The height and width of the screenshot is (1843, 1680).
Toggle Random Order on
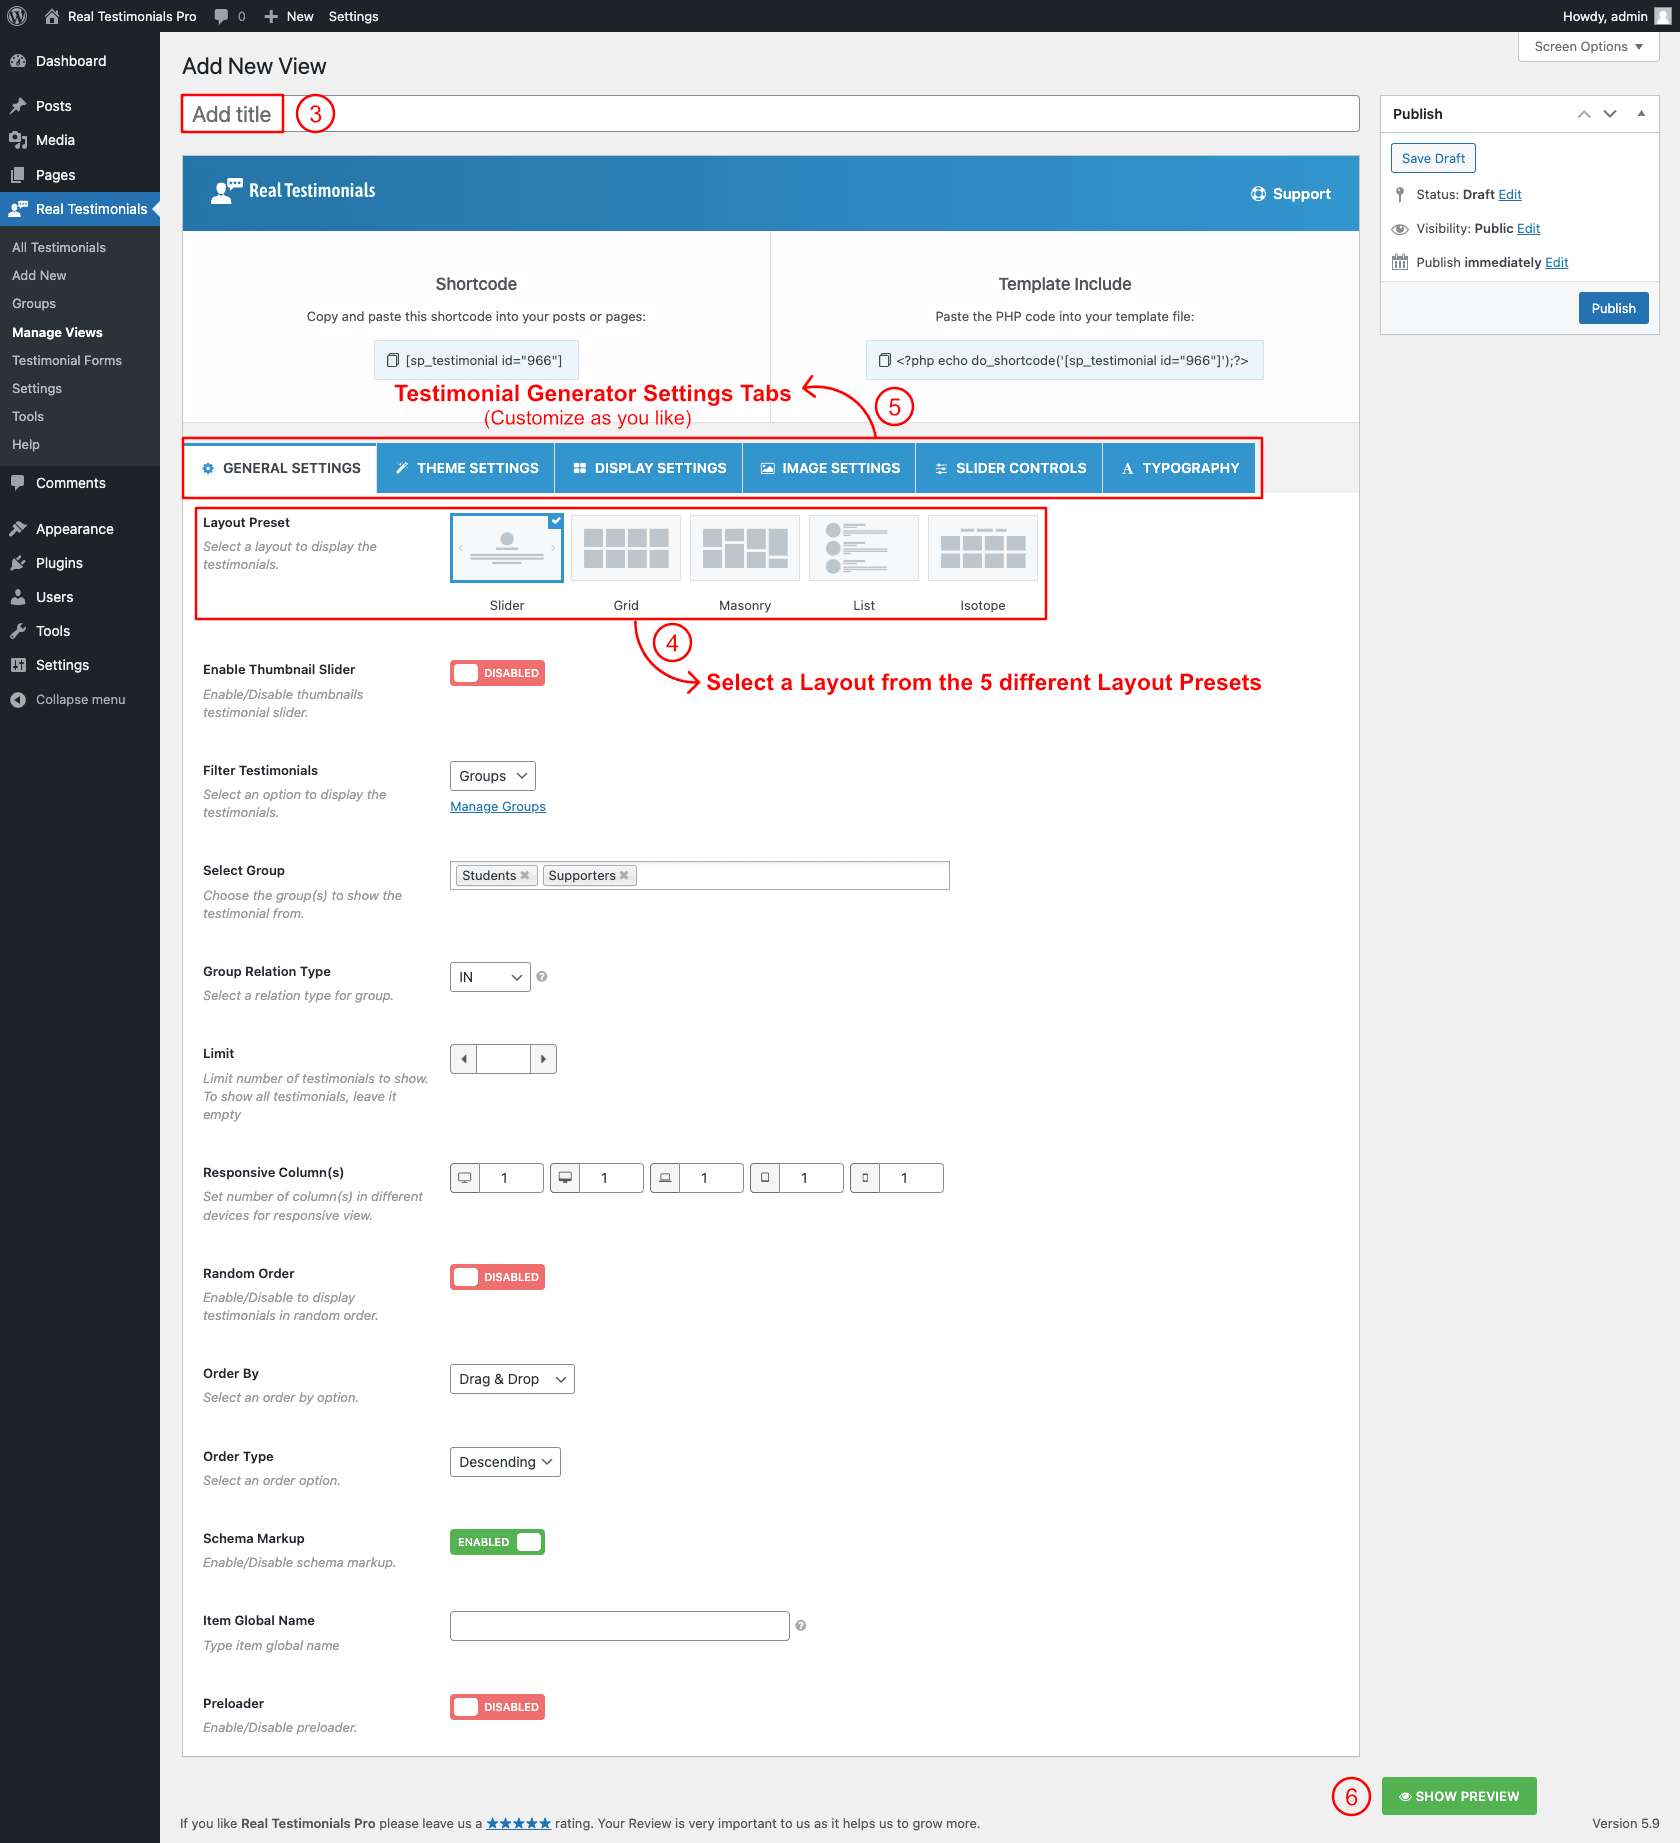click(x=497, y=1277)
